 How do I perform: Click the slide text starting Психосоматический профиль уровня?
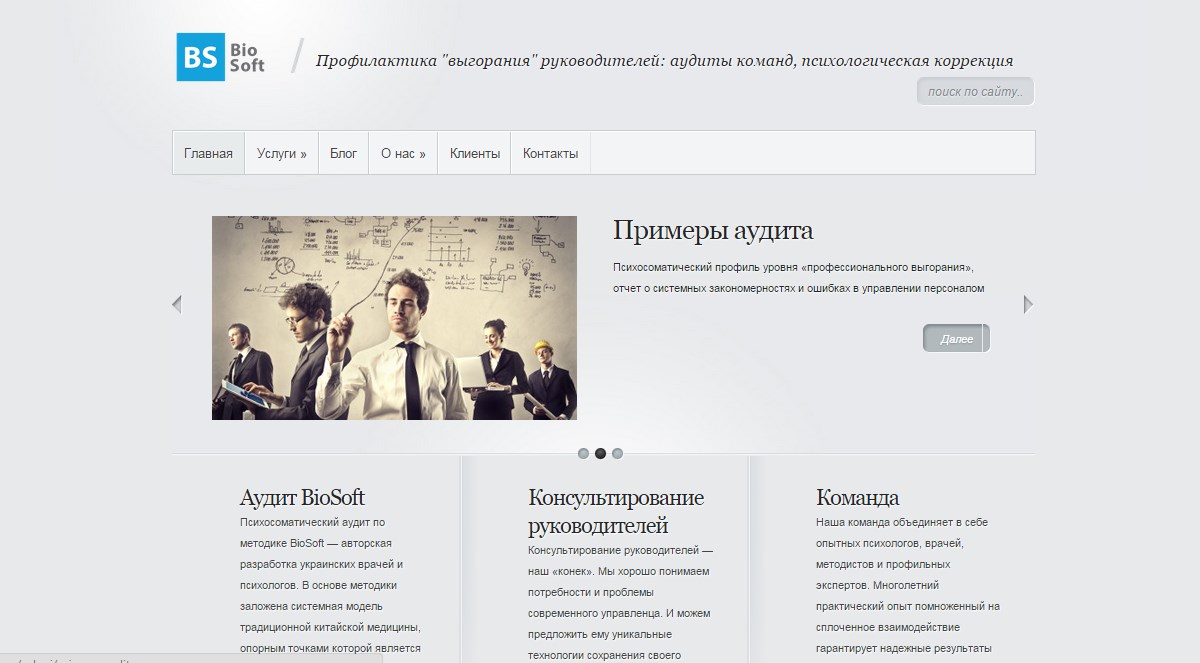[799, 278]
